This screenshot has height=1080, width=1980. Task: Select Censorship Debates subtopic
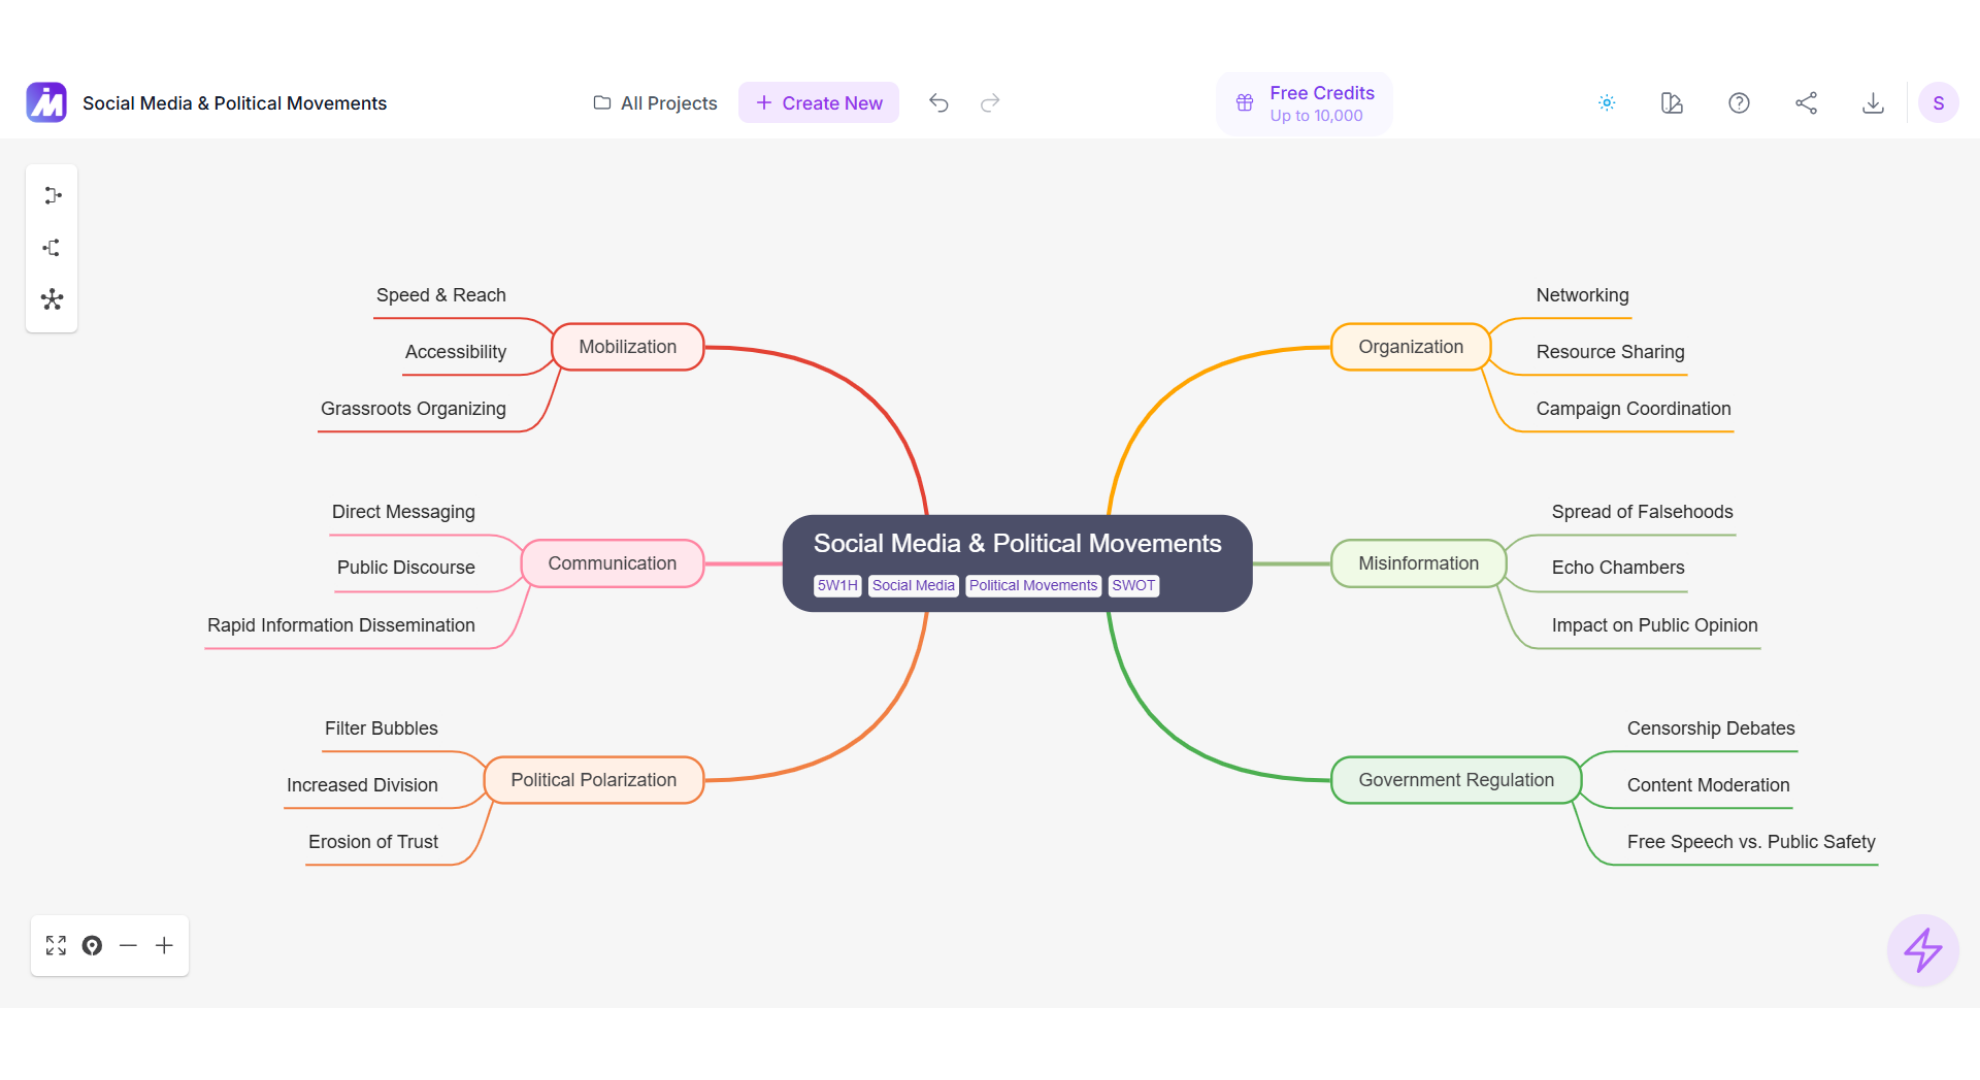[1710, 728]
